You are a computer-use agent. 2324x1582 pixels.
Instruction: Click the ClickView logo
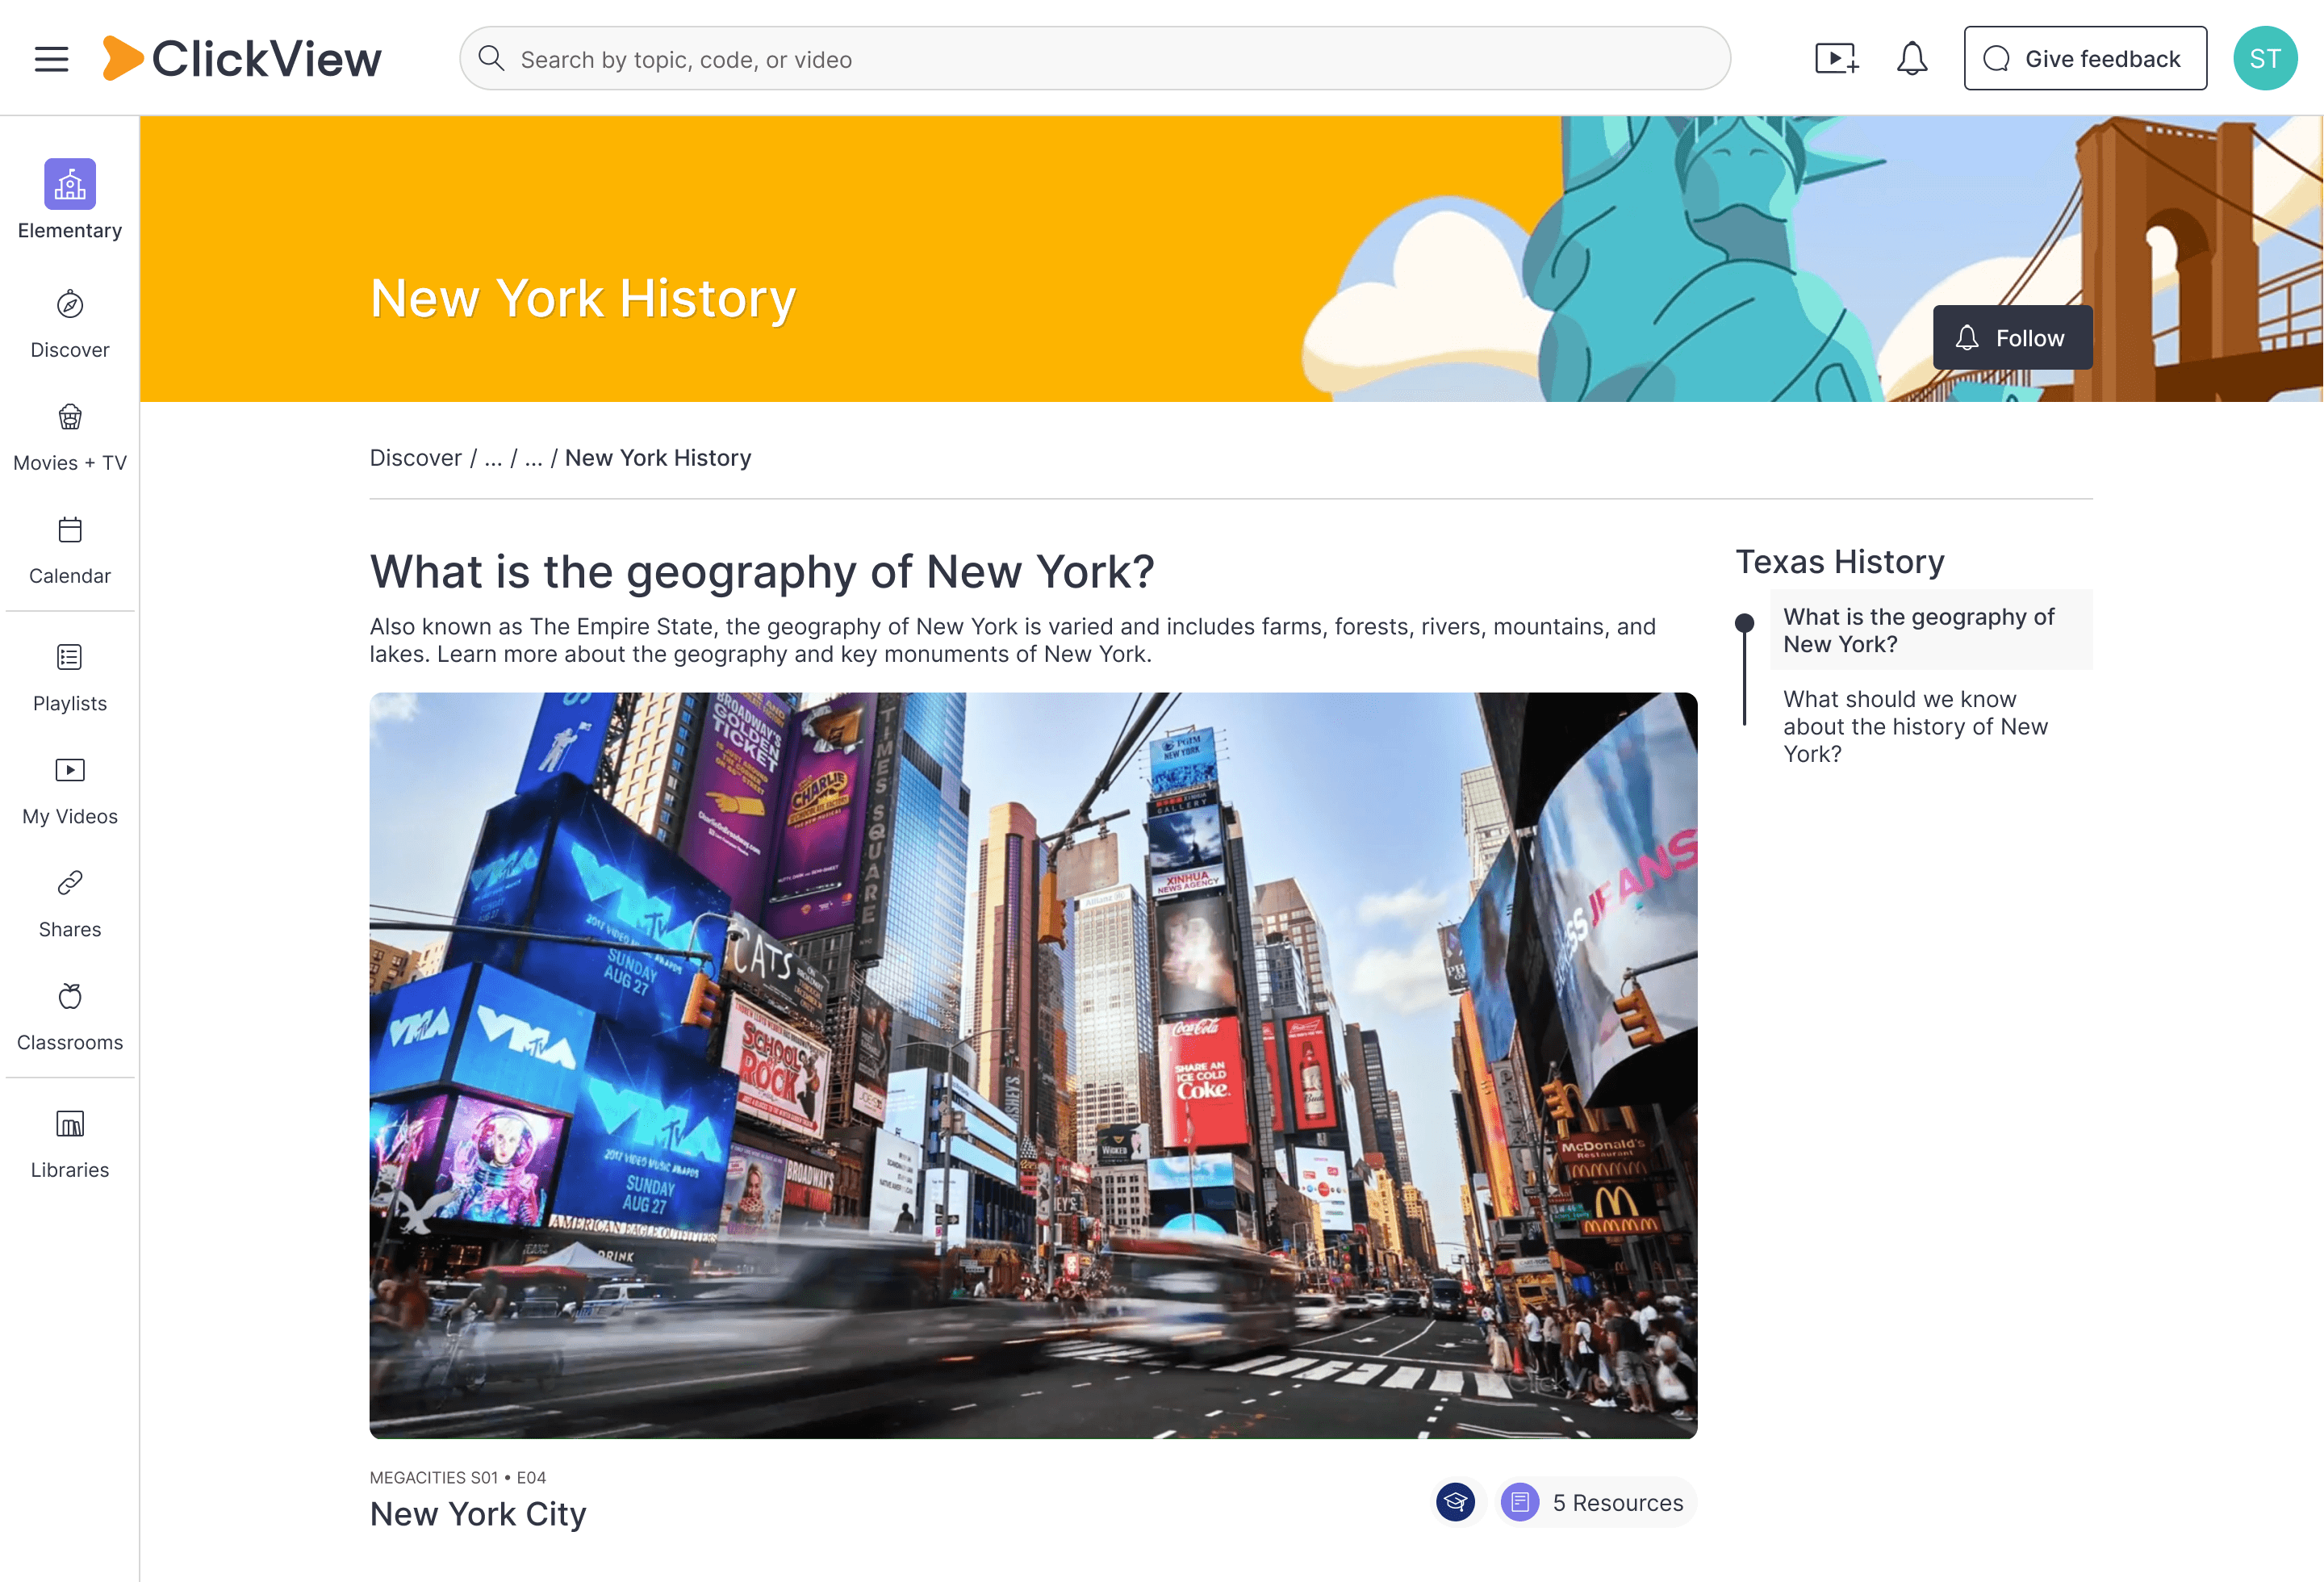point(242,58)
